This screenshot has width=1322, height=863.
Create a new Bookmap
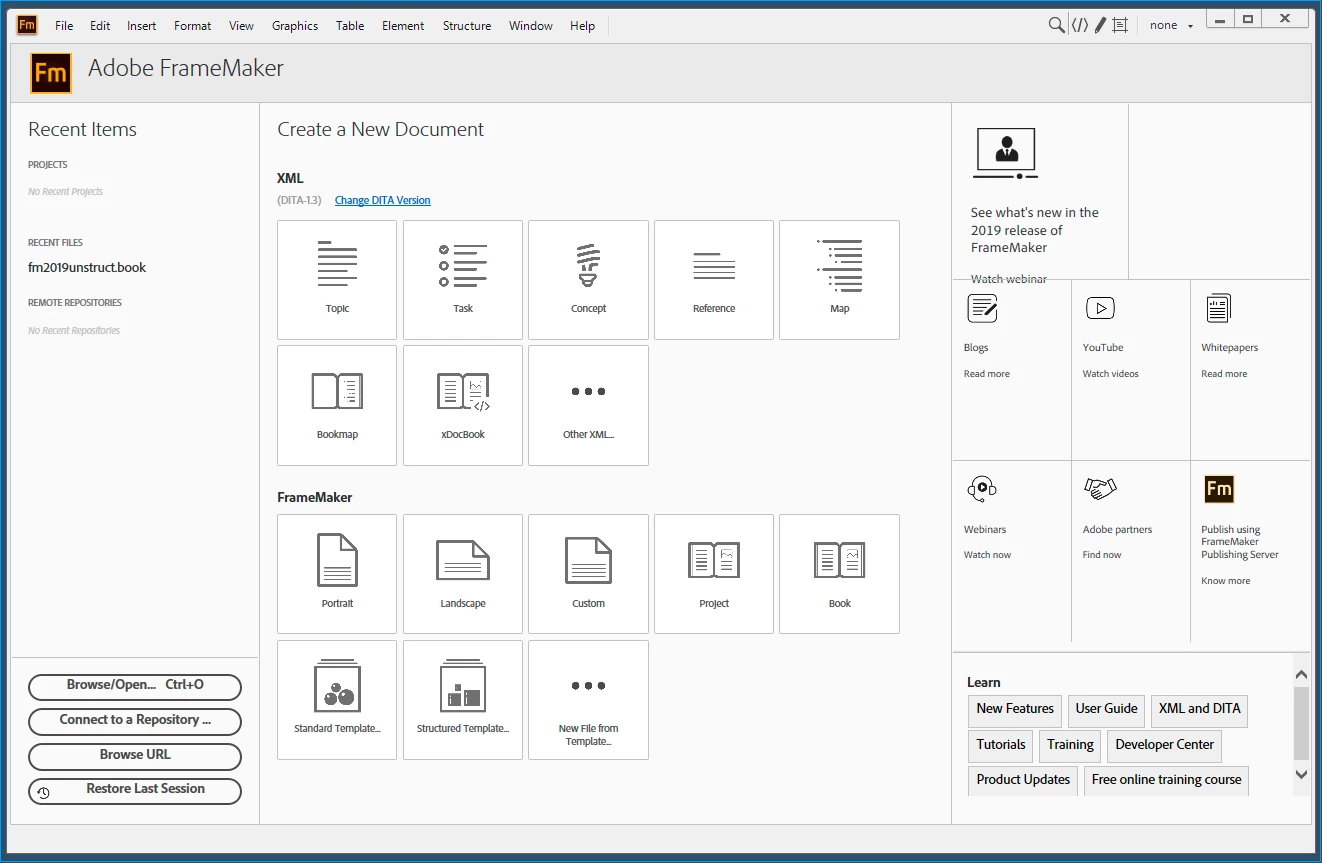pyautogui.click(x=337, y=405)
